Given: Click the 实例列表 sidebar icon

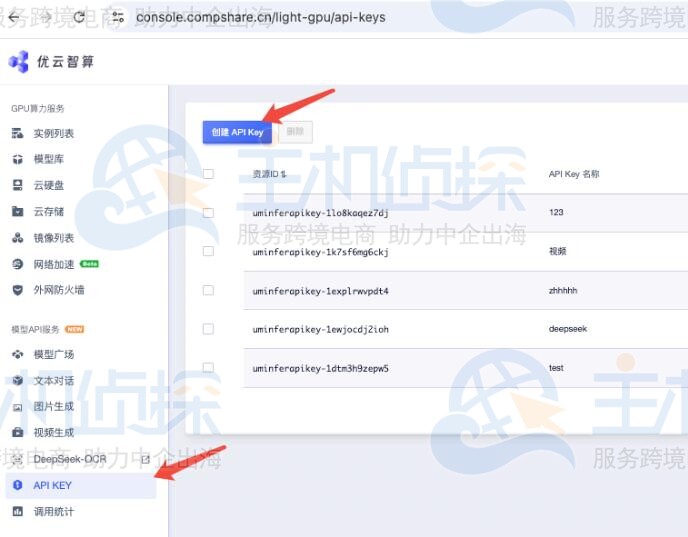Looking at the screenshot, I should [x=17, y=134].
